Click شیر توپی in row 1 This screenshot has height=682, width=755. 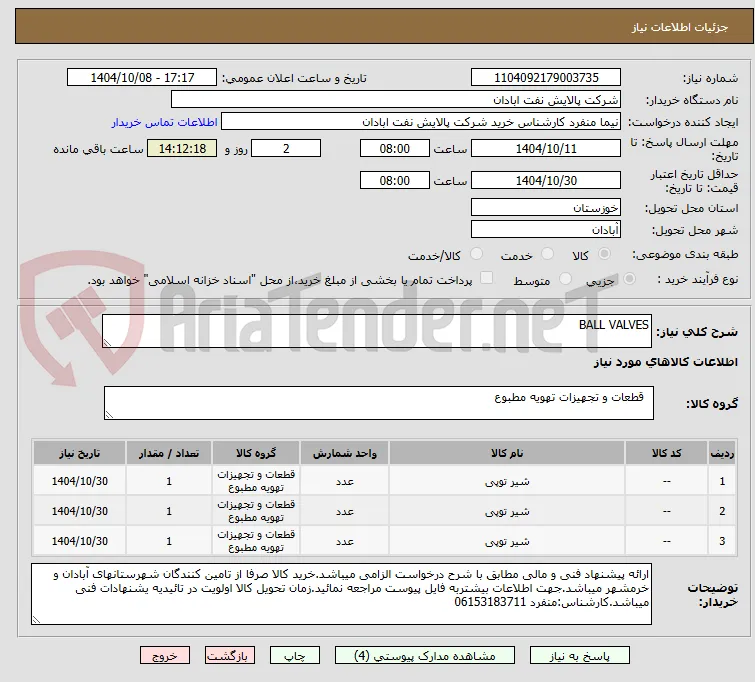click(507, 481)
